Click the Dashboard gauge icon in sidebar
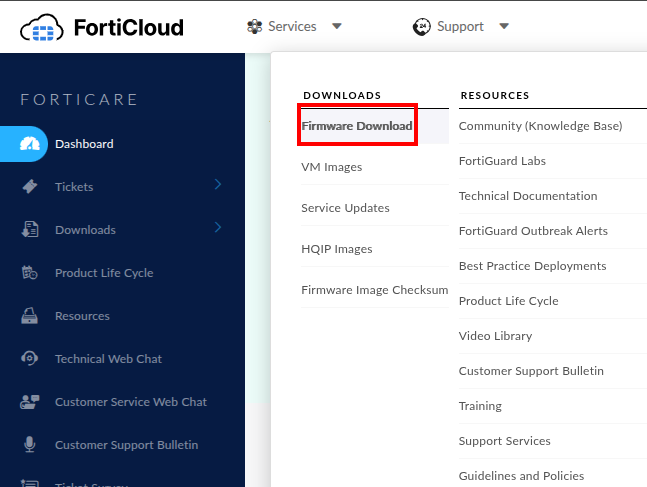647x487 pixels. pos(30,144)
